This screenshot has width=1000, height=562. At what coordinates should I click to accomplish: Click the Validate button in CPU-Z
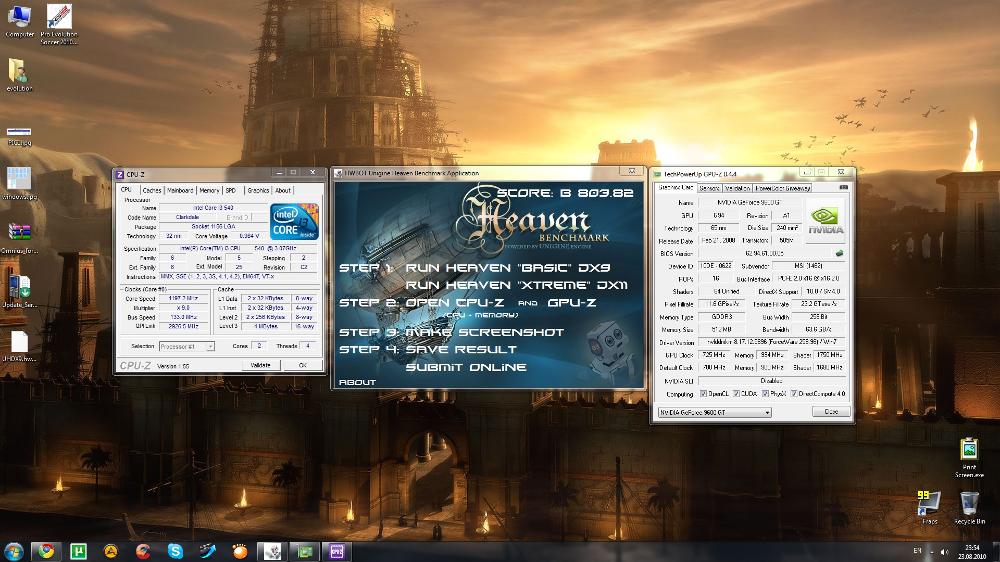[260, 366]
